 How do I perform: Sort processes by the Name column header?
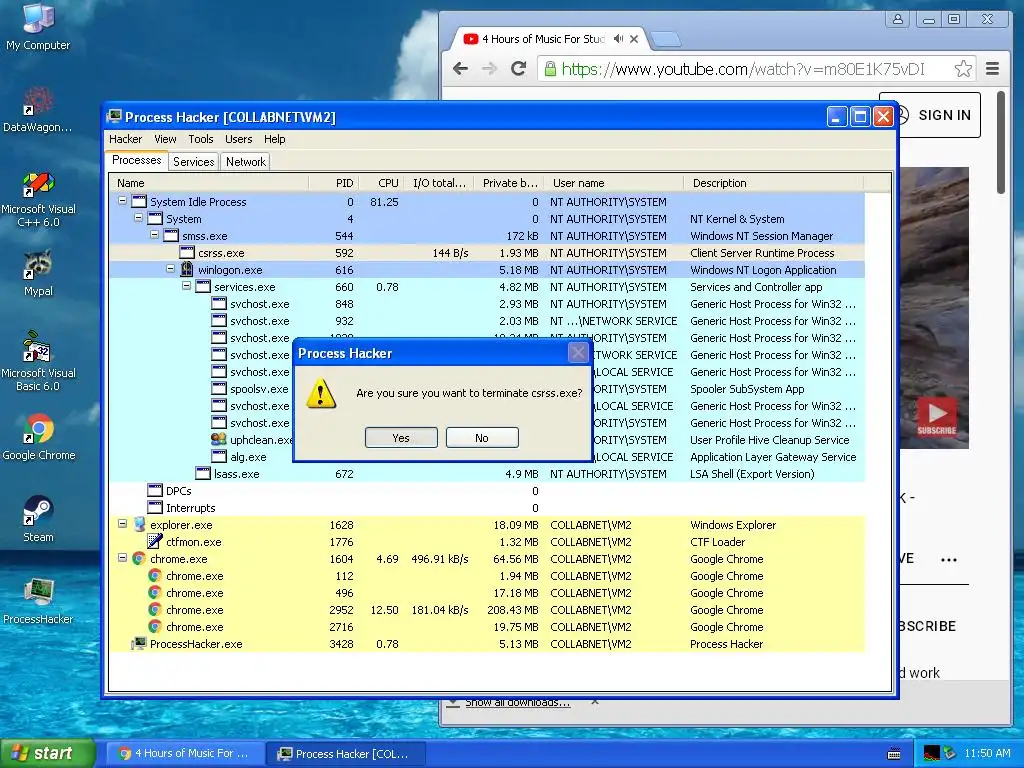pos(208,183)
